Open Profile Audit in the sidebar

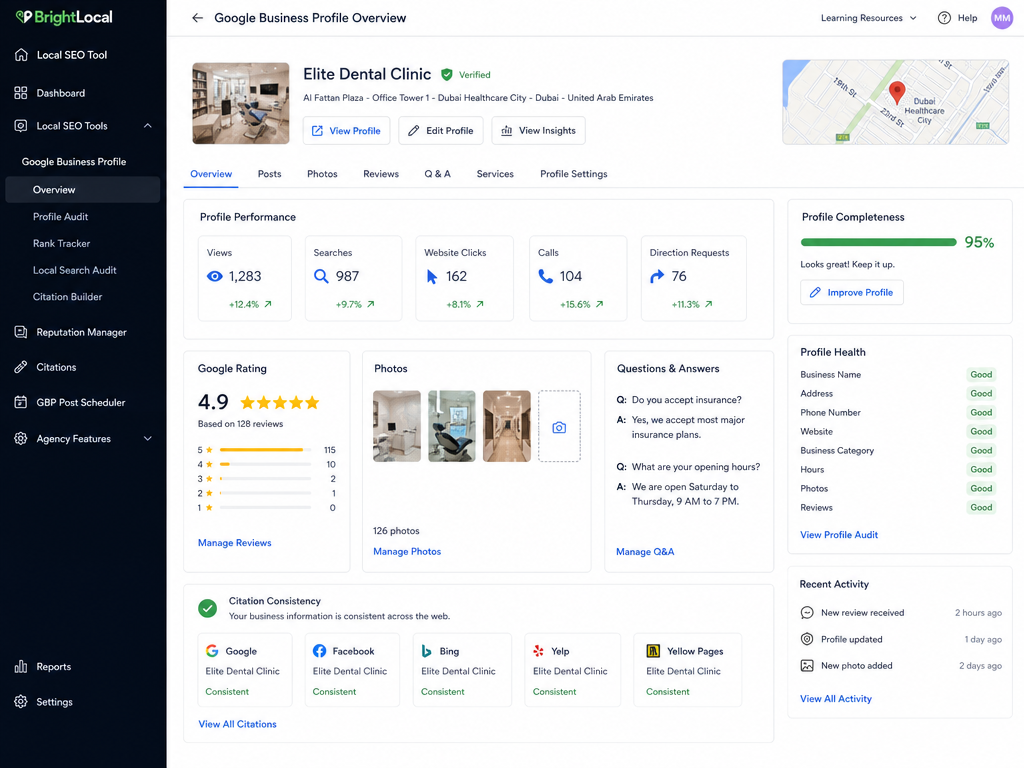(x=61, y=216)
